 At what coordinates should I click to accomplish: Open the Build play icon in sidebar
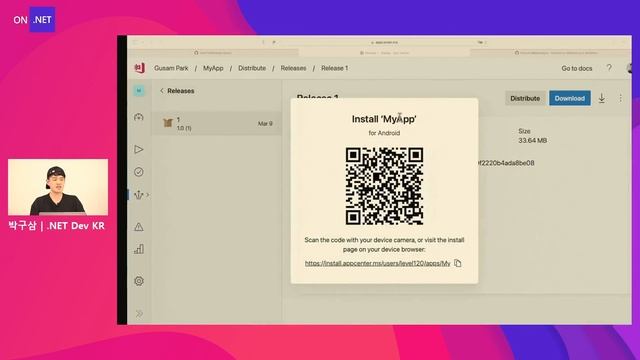pos(139,149)
